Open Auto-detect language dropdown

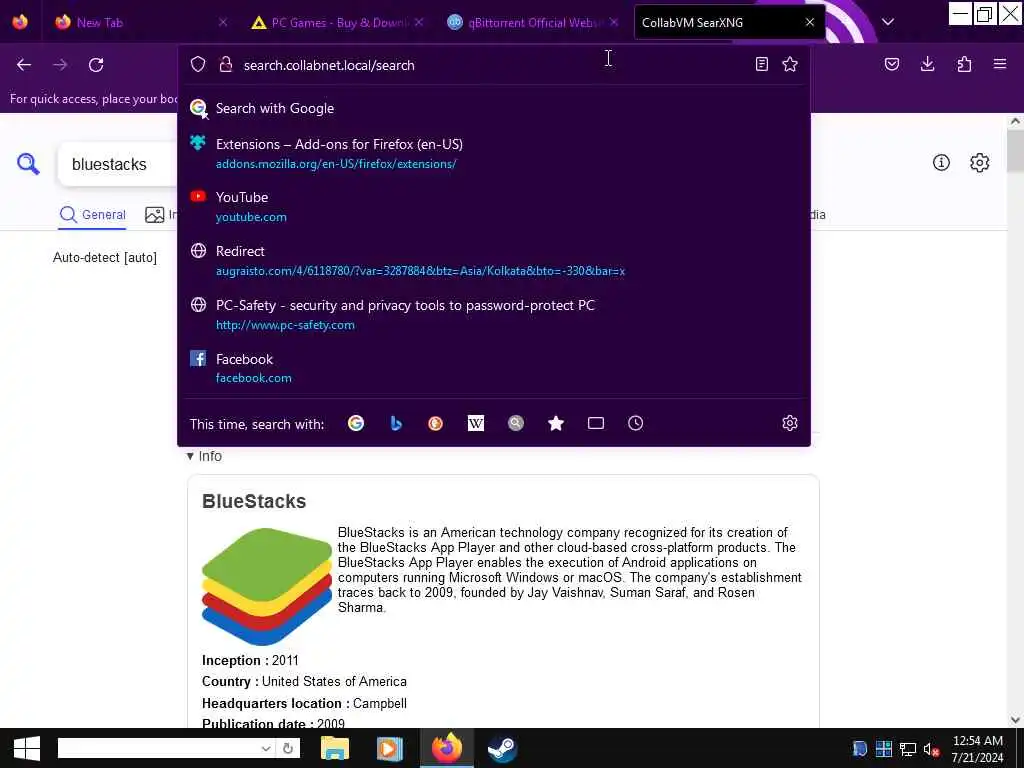click(105, 257)
